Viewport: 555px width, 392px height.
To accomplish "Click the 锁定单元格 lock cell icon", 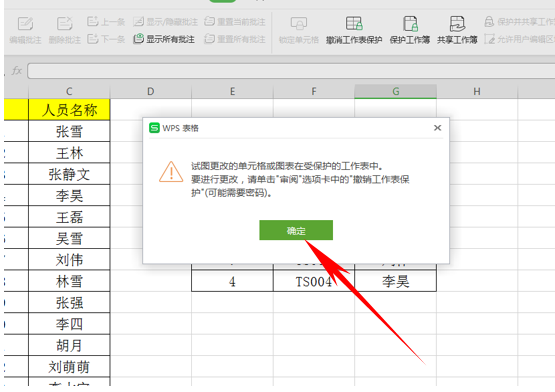I will pos(299,23).
